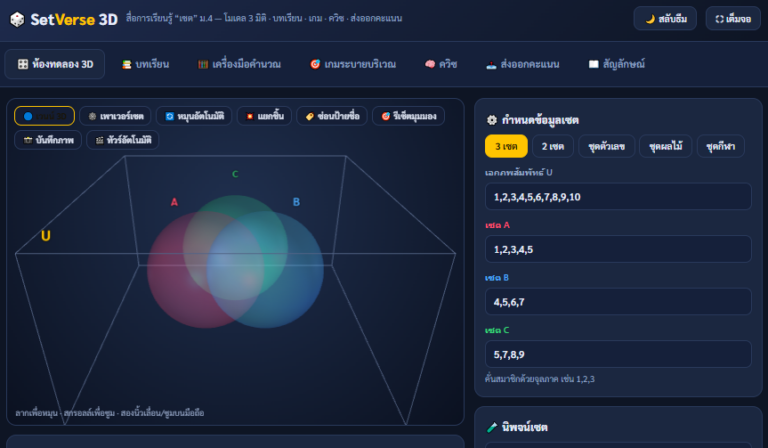Image resolution: width=768 pixels, height=448 pixels.
Task: Click the SetVerse 3D title text
Action: (74, 20)
